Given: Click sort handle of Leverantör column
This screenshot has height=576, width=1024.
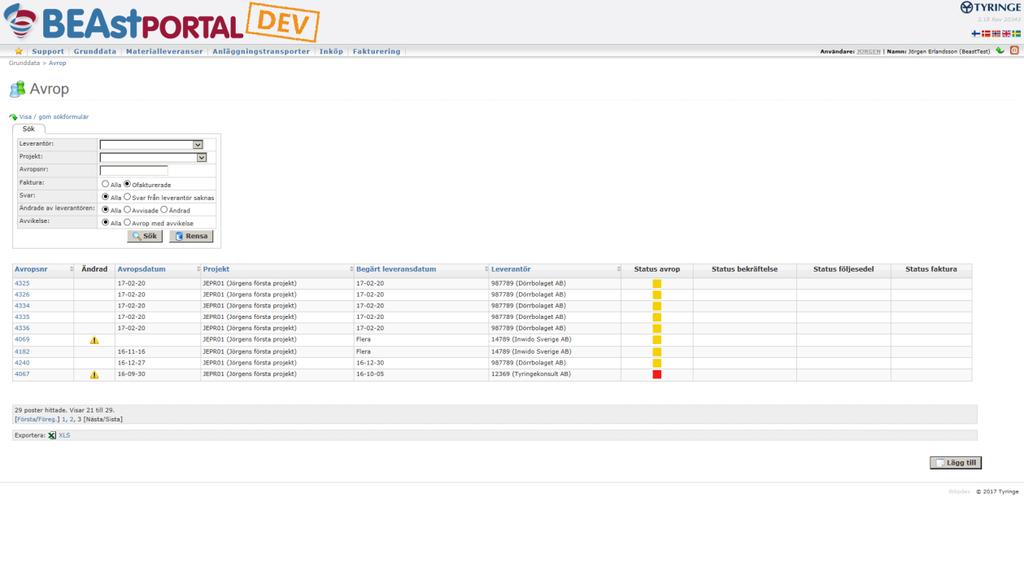Looking at the screenshot, I should tap(618, 269).
